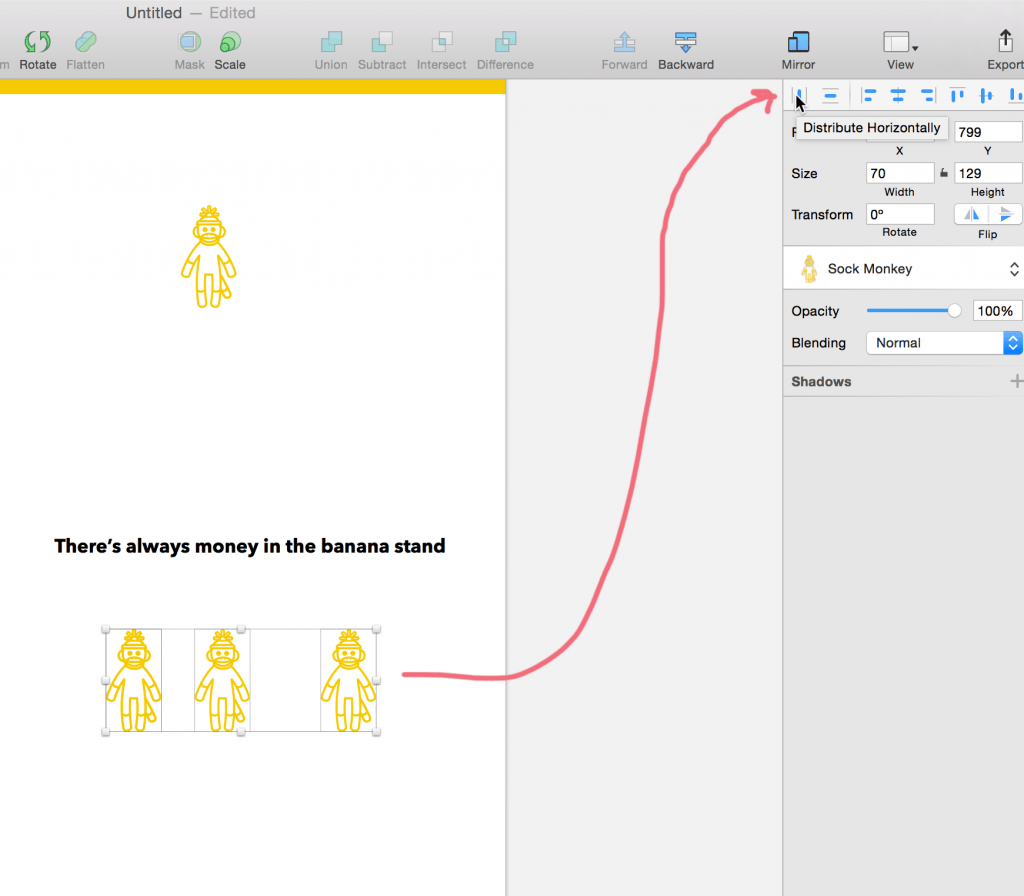Click the Opacity slider handle

[x=954, y=311]
